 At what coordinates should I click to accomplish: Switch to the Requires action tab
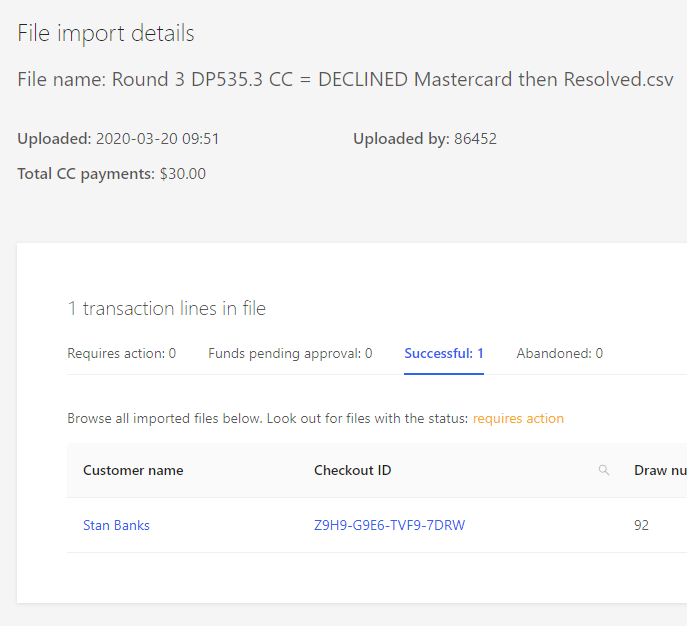pyautogui.click(x=121, y=353)
